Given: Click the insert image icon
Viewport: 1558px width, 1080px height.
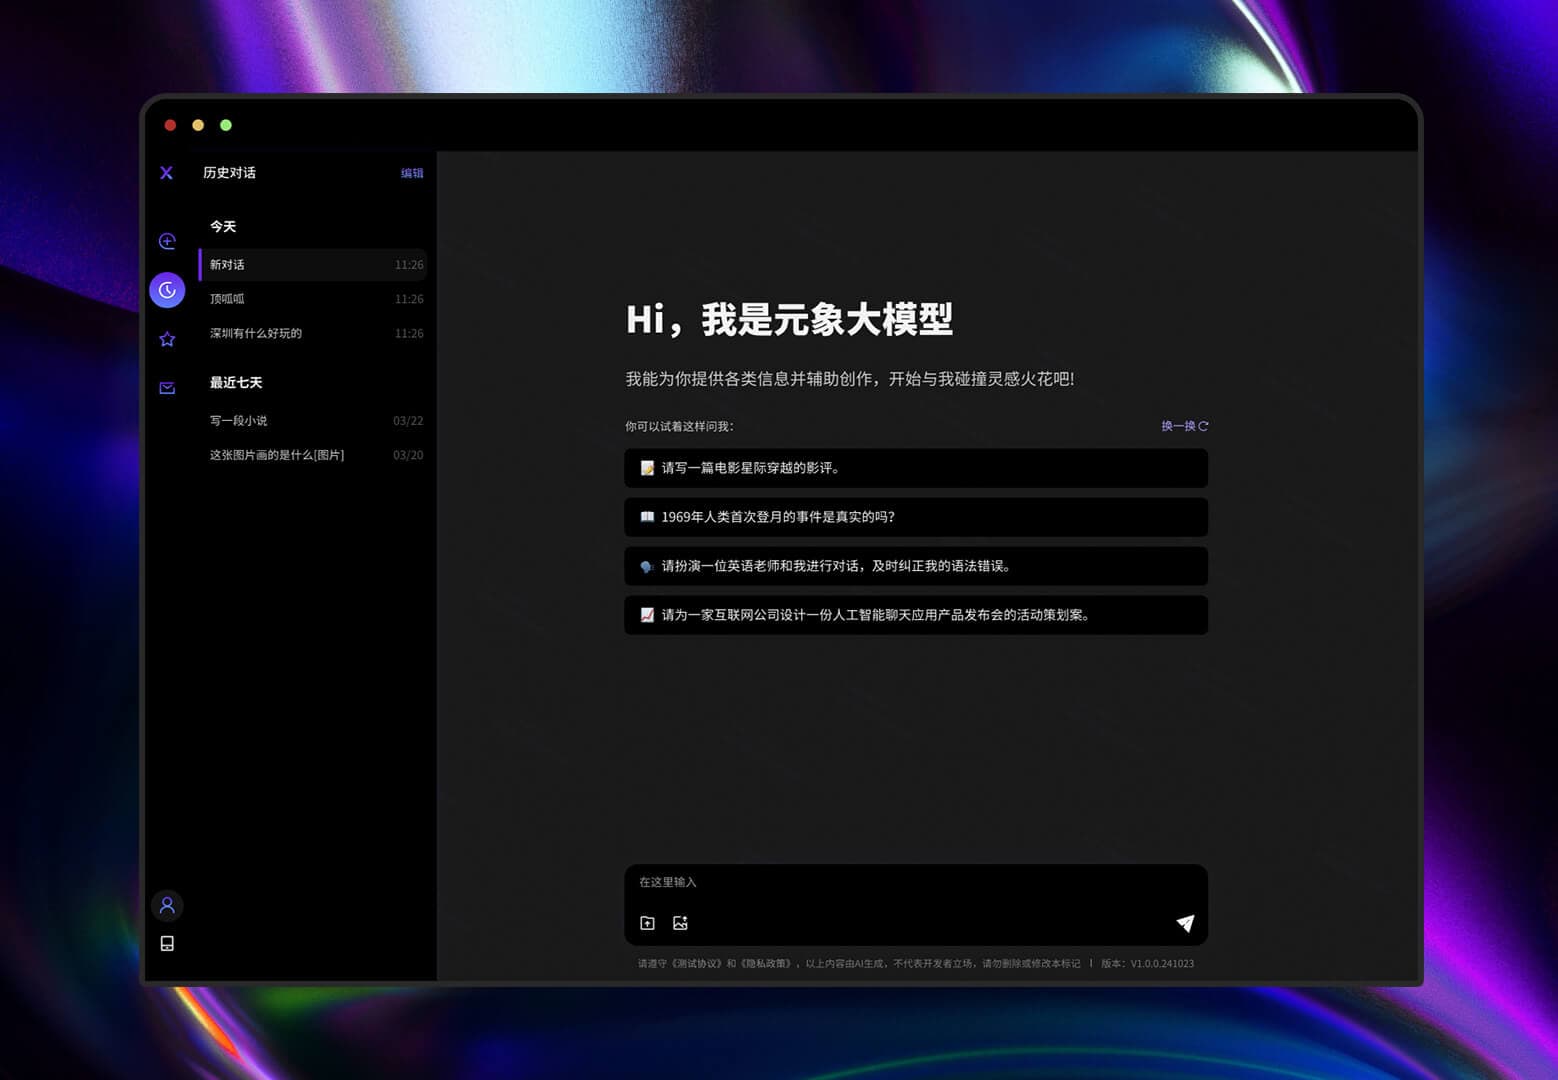Looking at the screenshot, I should coord(680,923).
